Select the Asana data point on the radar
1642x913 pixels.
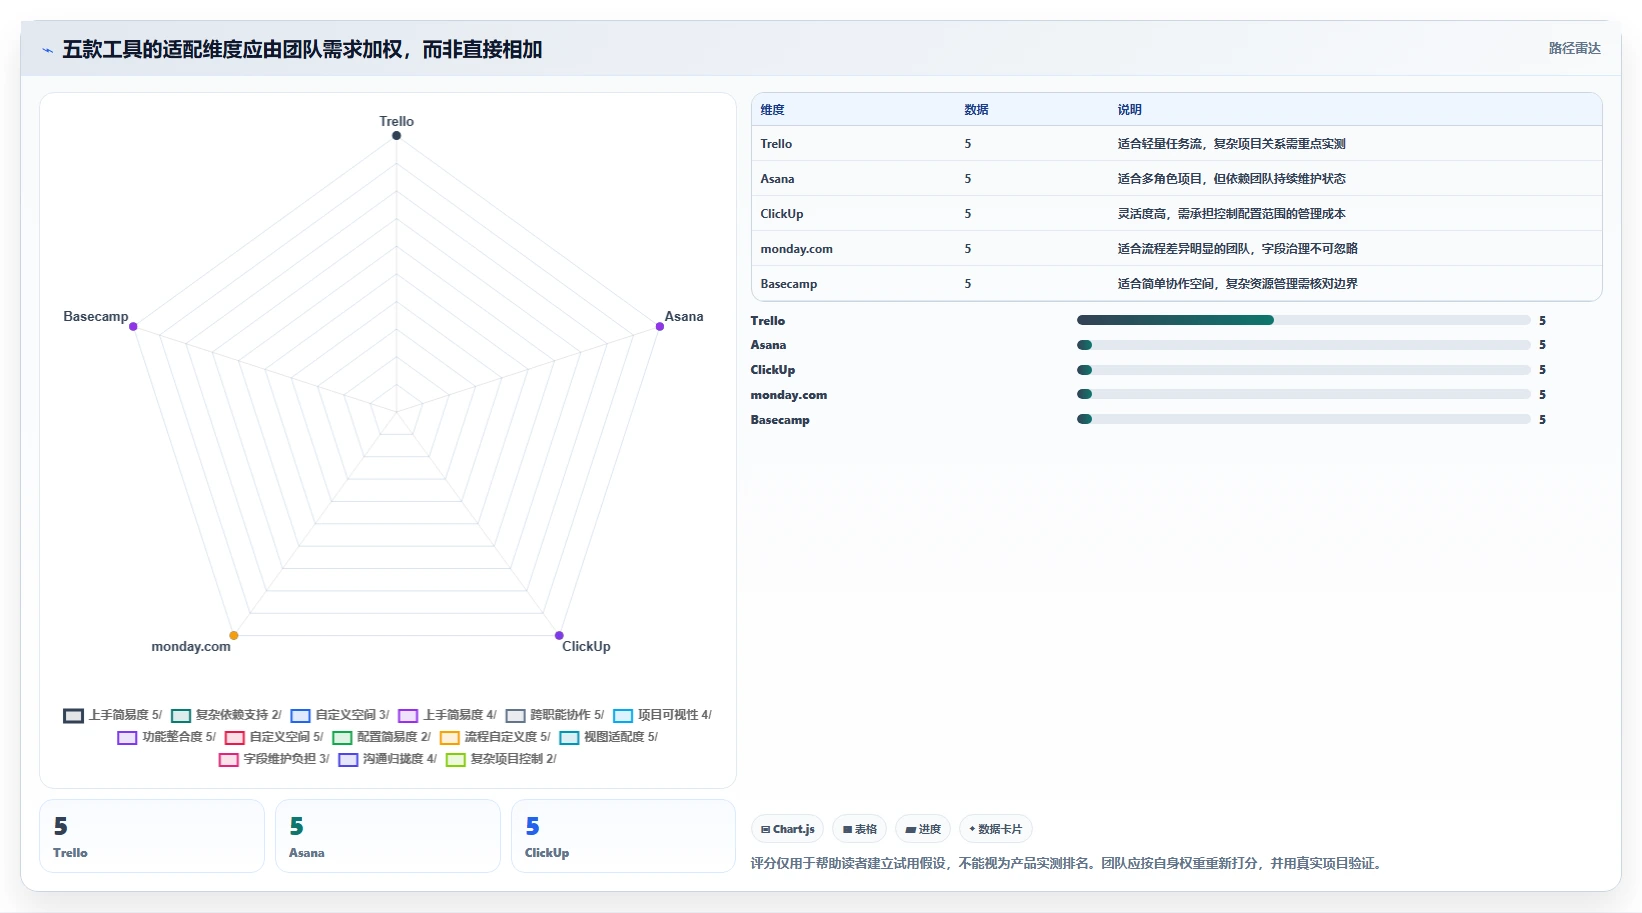click(x=660, y=327)
